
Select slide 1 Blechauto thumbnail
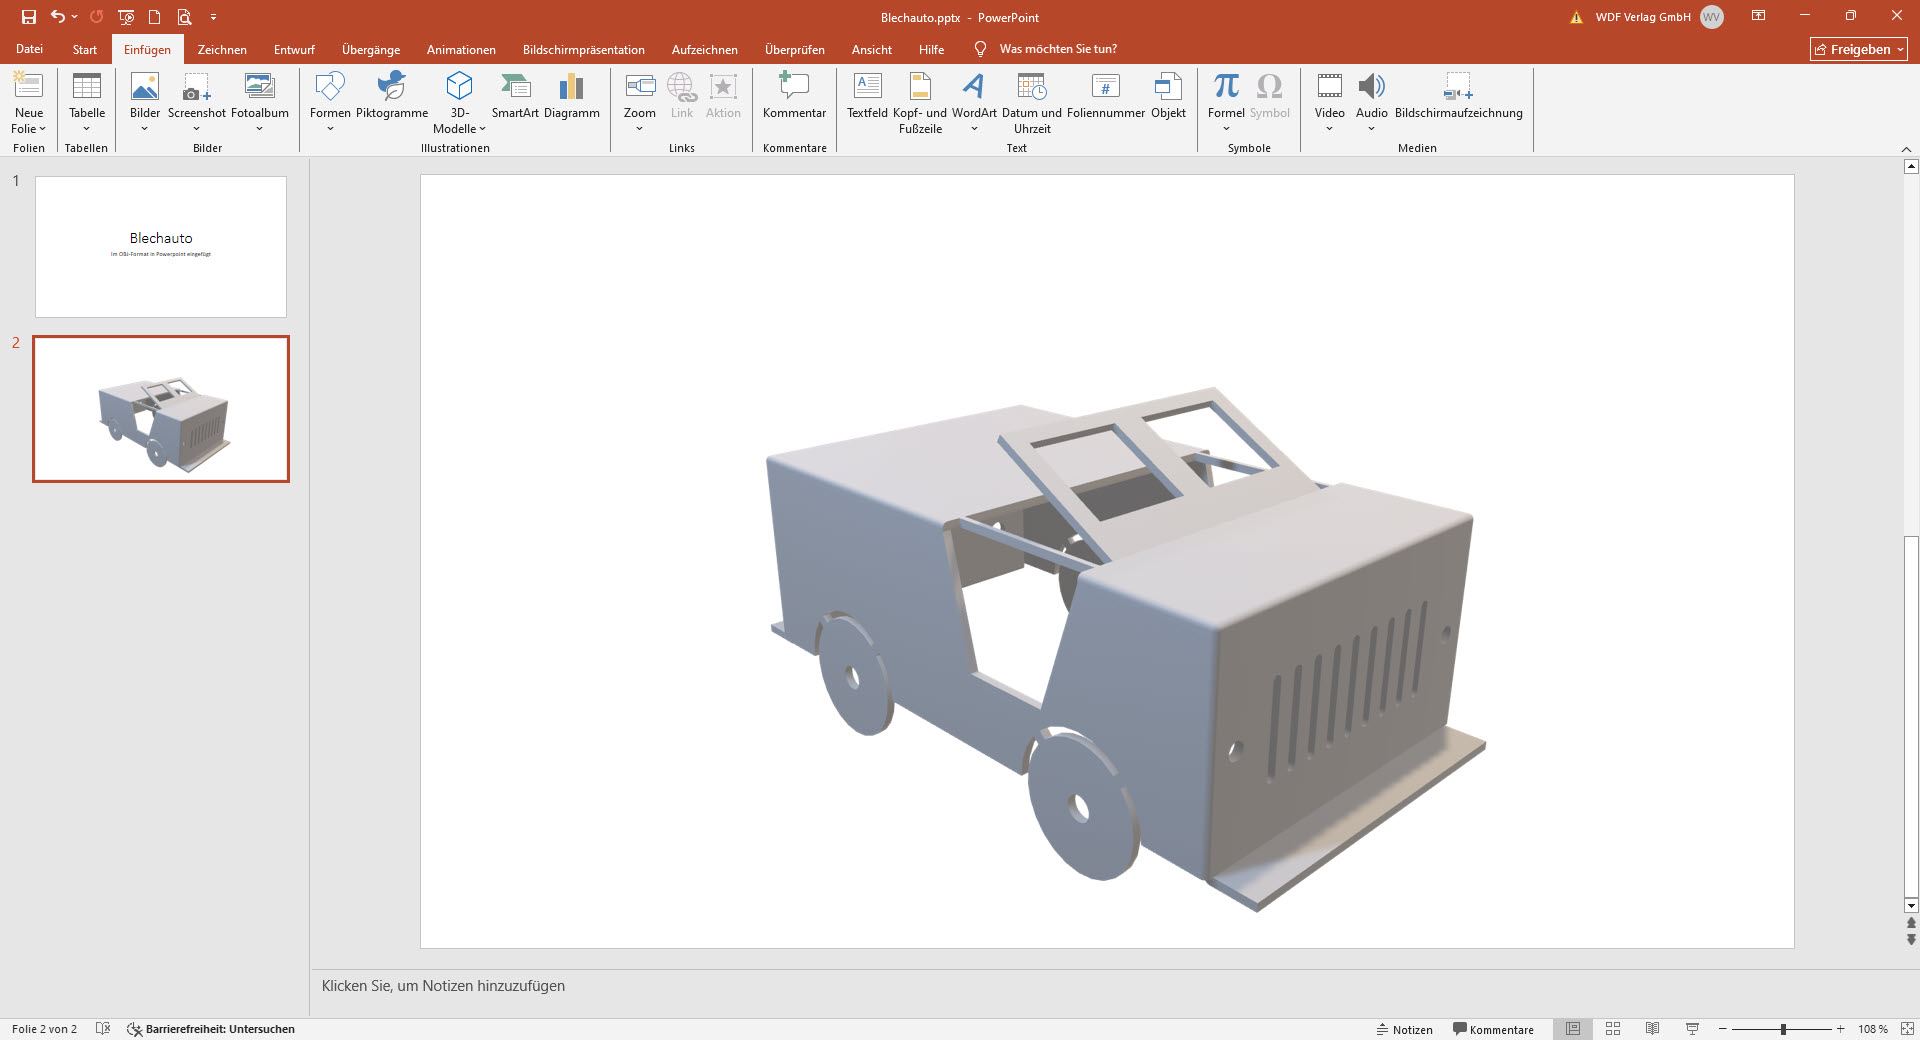tap(161, 247)
